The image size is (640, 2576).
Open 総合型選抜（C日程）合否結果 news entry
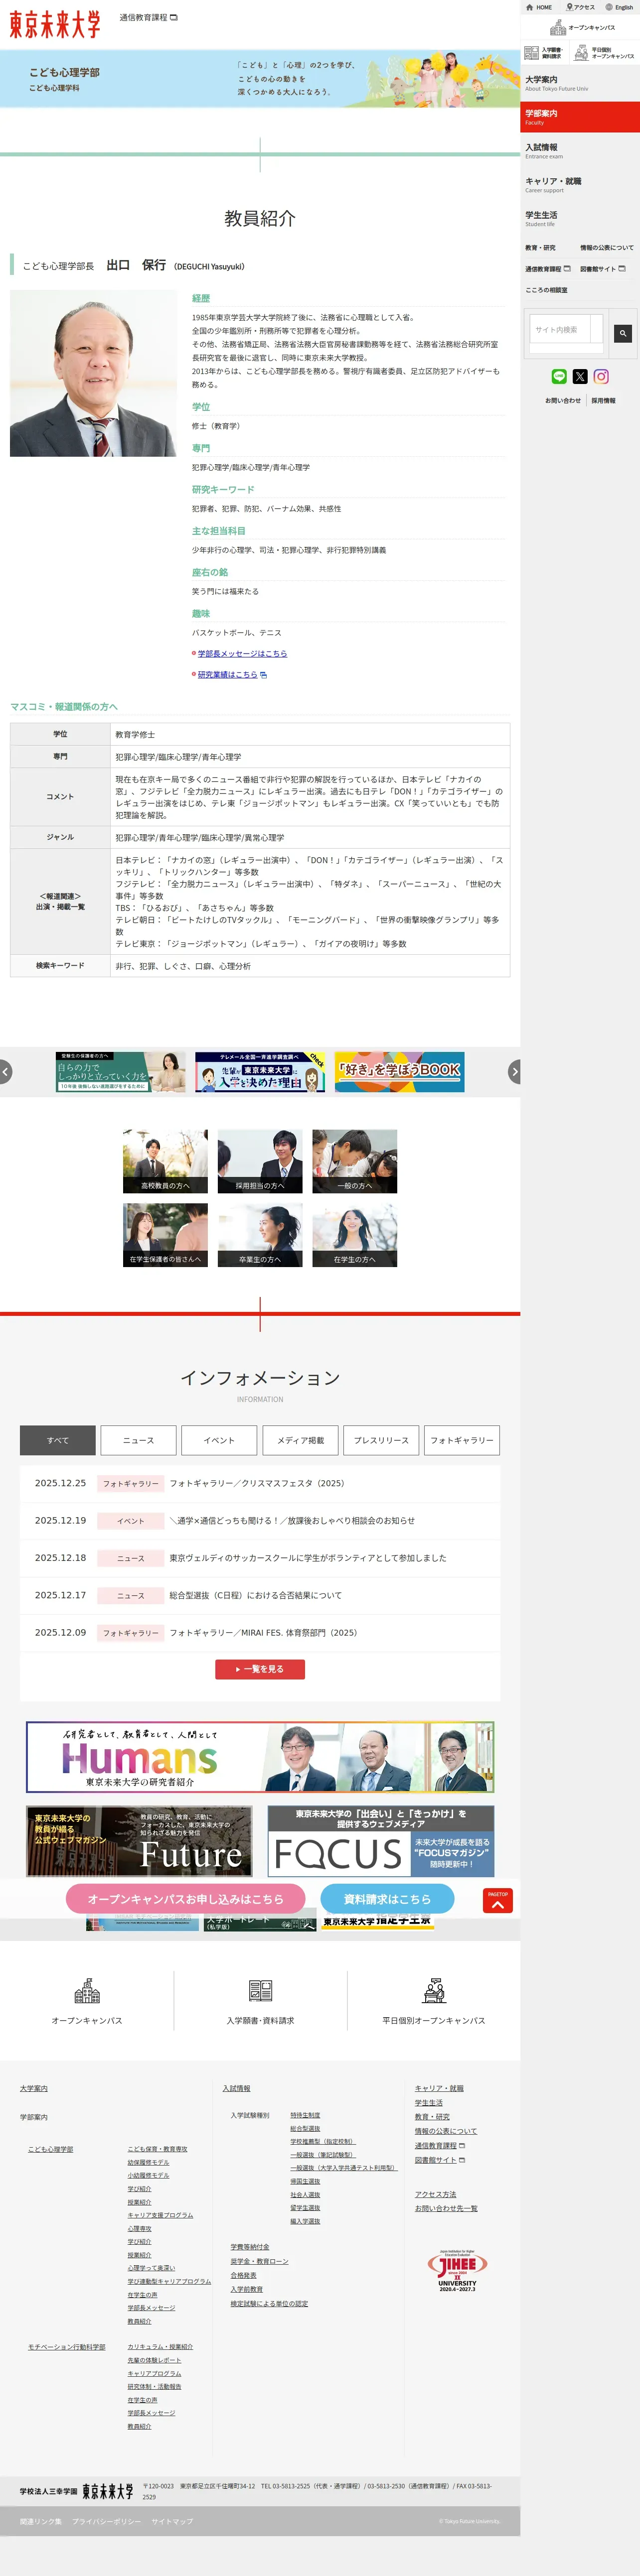tap(255, 1596)
